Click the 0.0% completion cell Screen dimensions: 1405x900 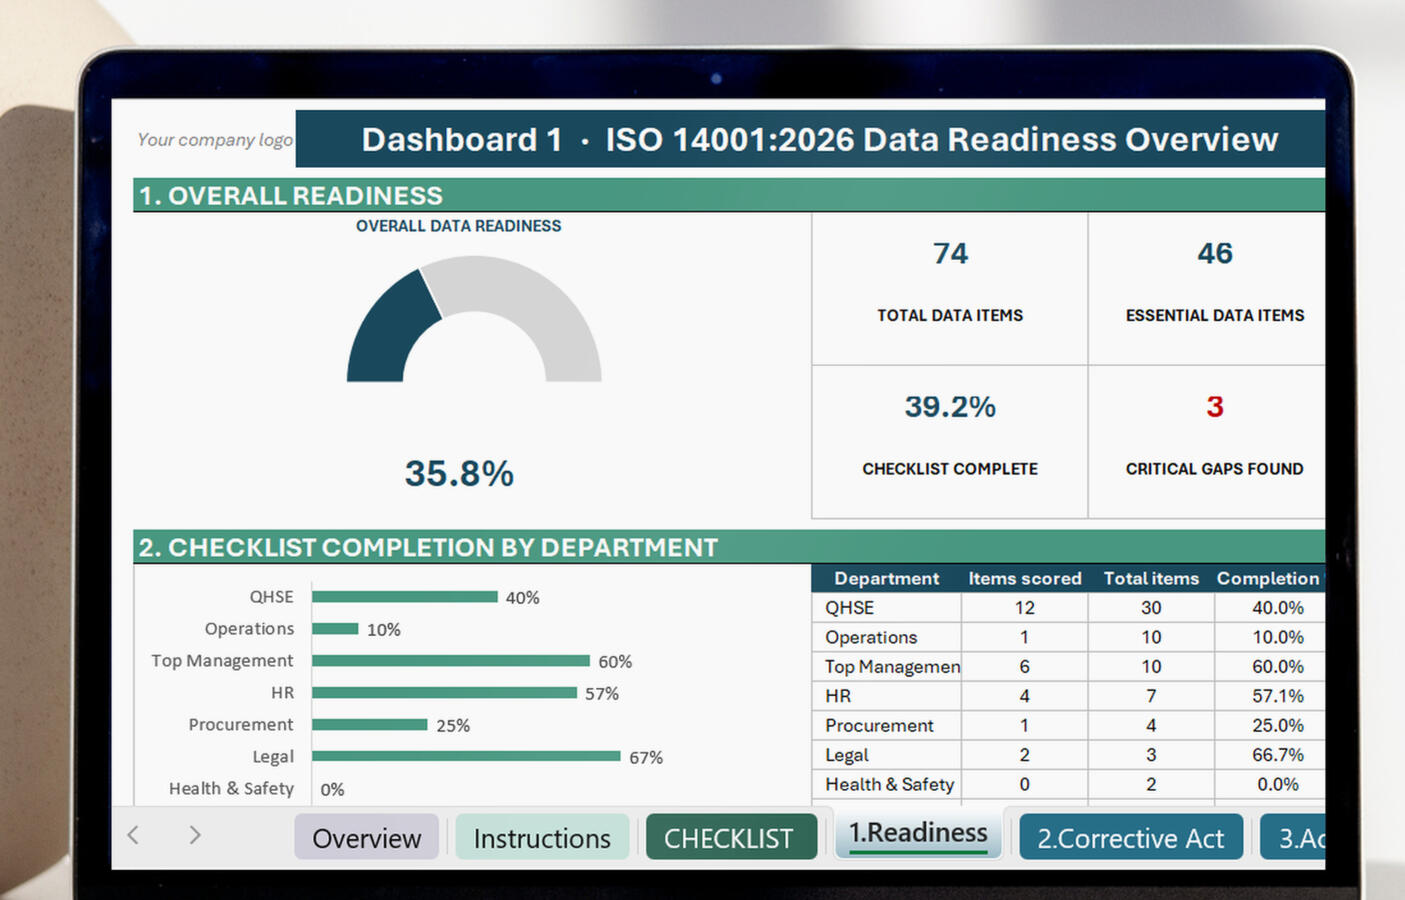(x=1270, y=784)
